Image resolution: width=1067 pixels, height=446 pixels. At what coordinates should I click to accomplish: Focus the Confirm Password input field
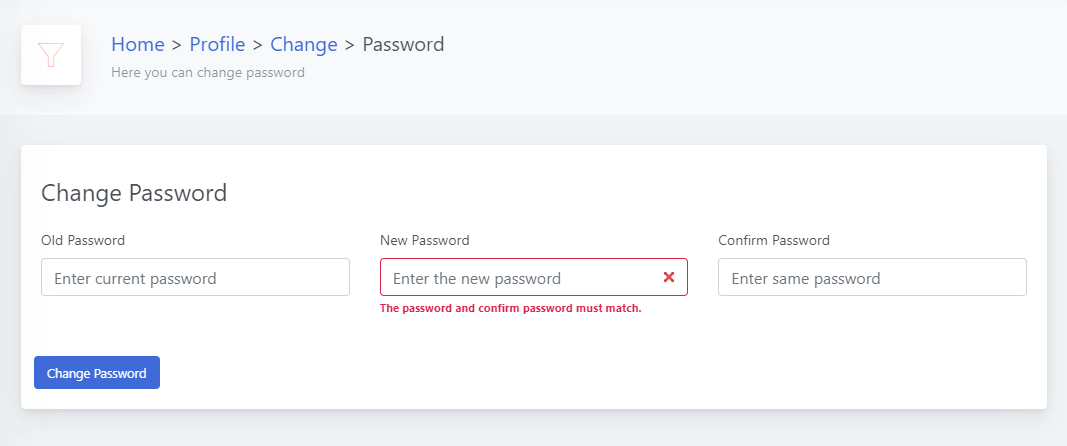[x=872, y=277]
